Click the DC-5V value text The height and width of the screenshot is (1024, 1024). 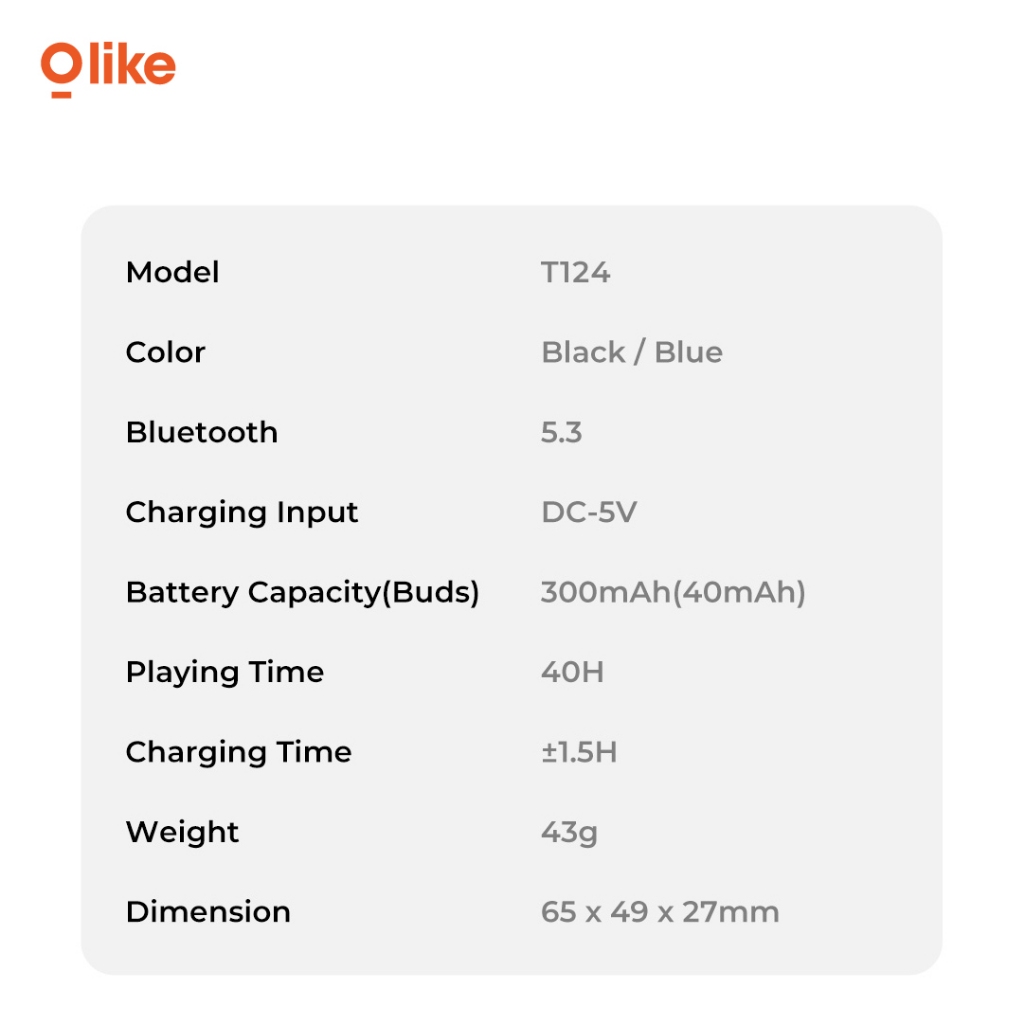click(x=588, y=512)
